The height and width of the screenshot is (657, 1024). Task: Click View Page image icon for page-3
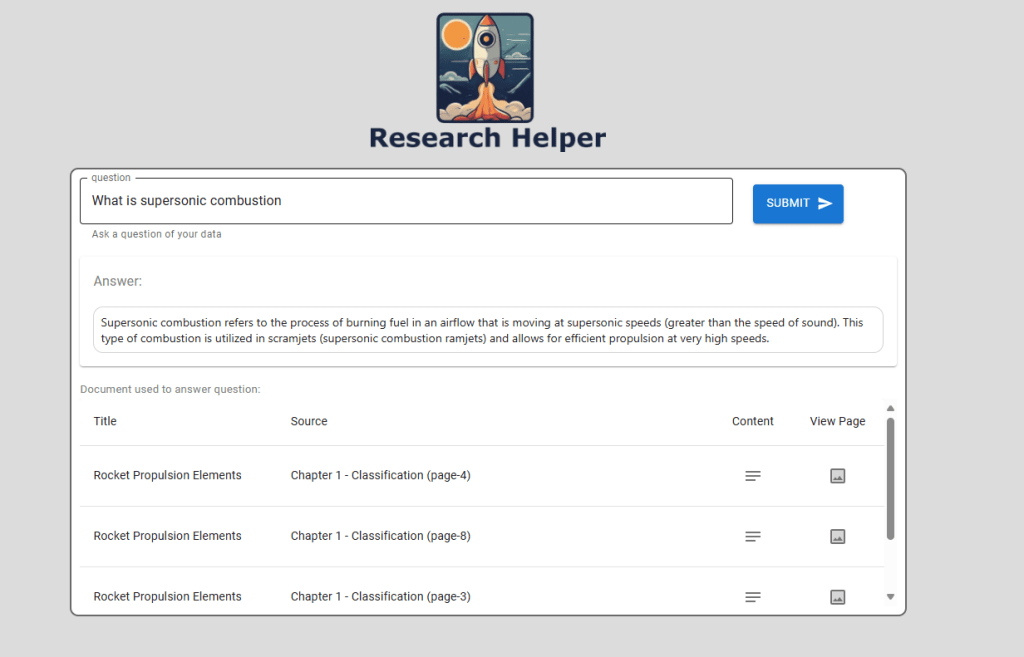(838, 597)
